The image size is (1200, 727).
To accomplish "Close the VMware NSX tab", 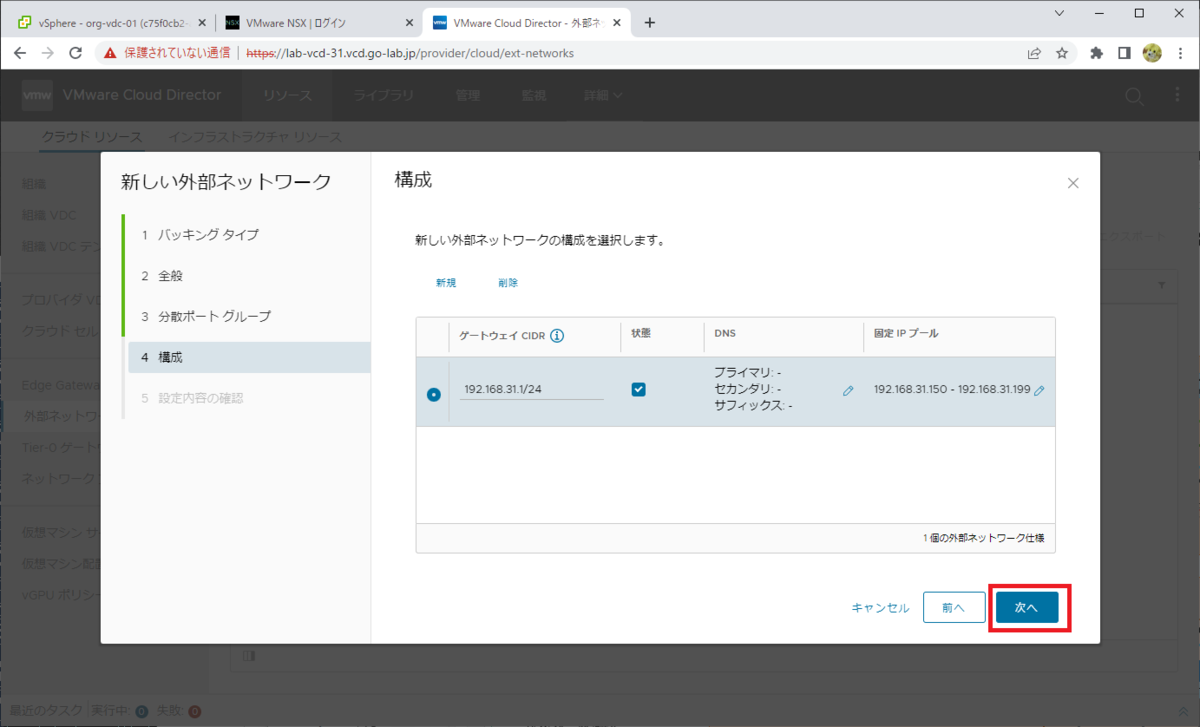I will click(409, 23).
